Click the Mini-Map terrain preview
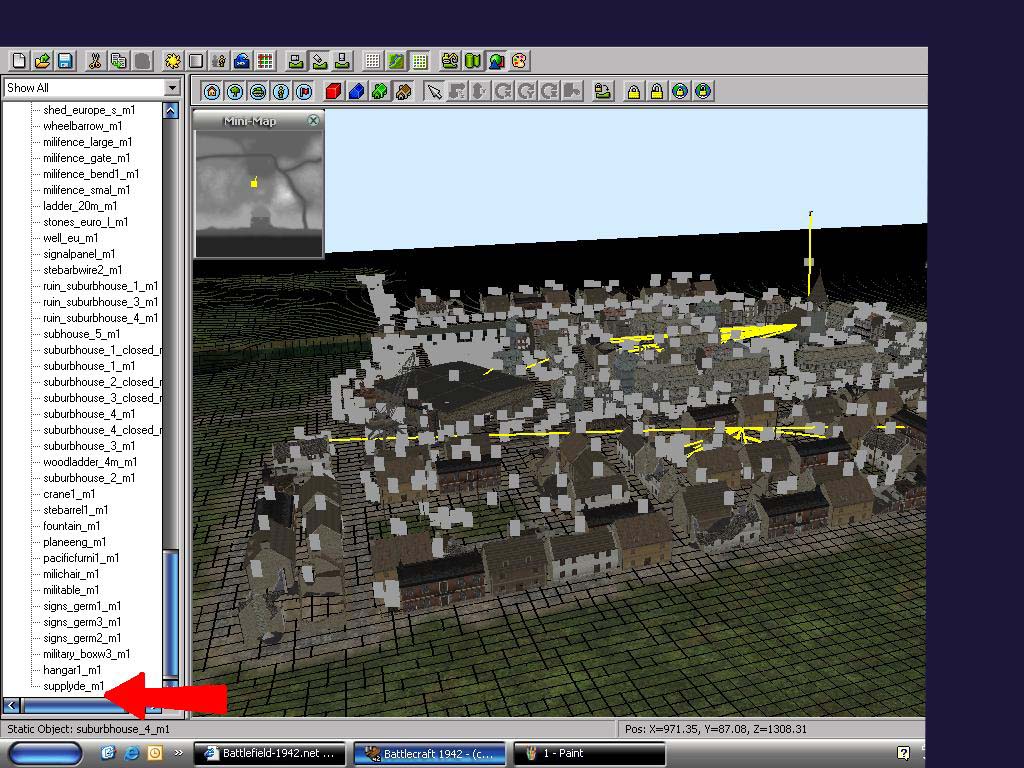The image size is (1024, 768). coord(259,193)
